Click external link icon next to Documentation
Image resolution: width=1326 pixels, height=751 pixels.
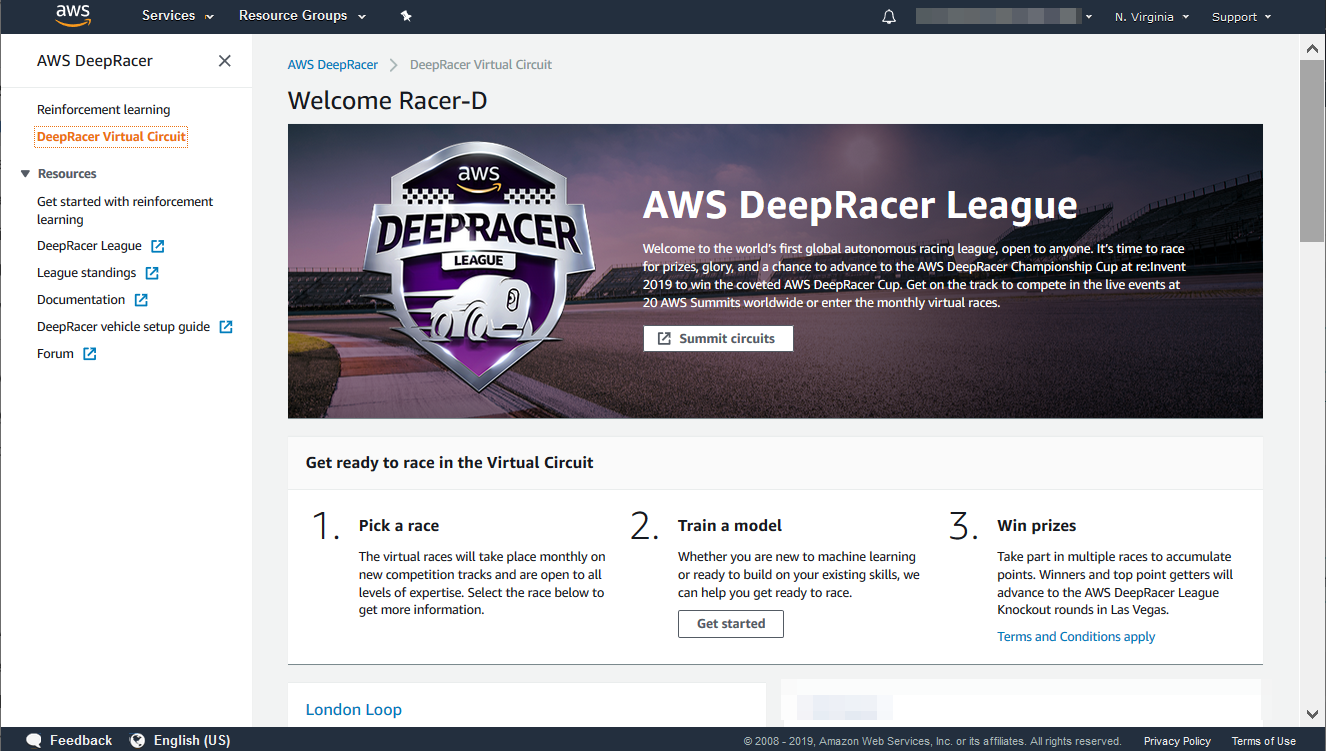point(141,300)
